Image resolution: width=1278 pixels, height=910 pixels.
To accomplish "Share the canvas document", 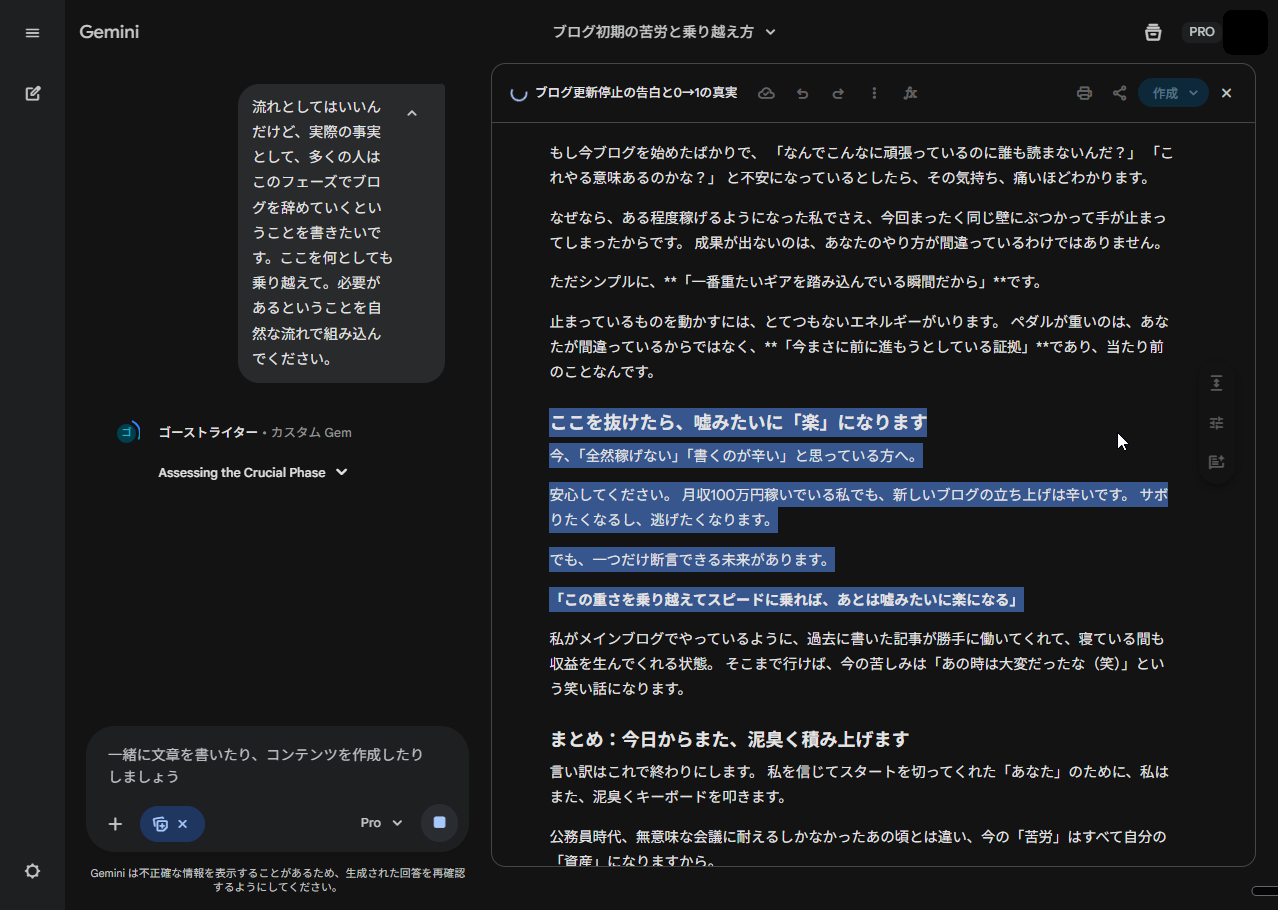I will point(1119,93).
